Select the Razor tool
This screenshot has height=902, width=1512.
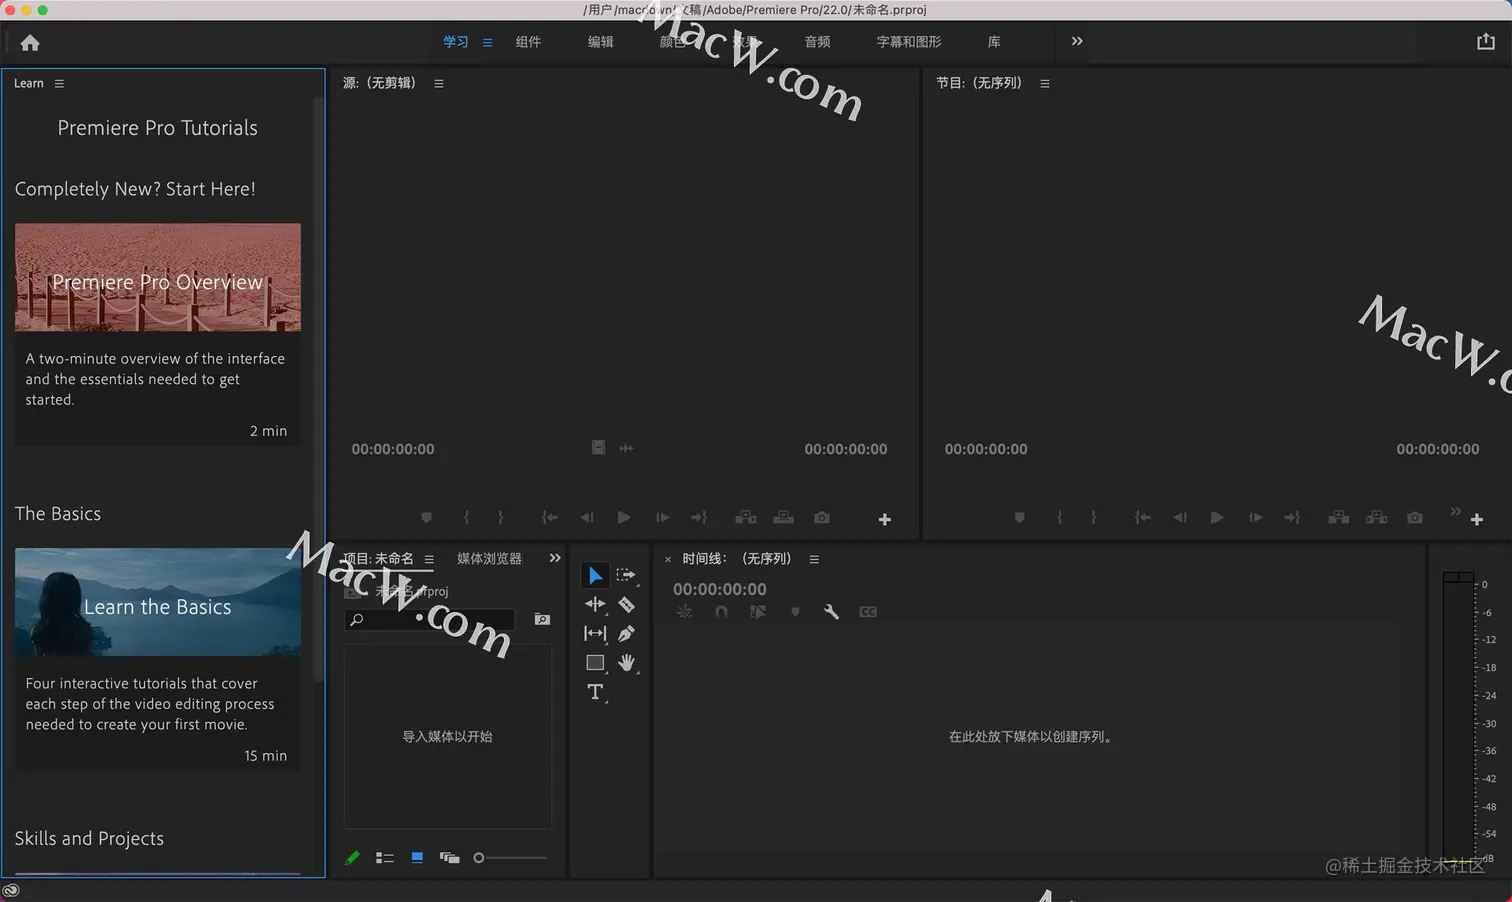tap(626, 604)
